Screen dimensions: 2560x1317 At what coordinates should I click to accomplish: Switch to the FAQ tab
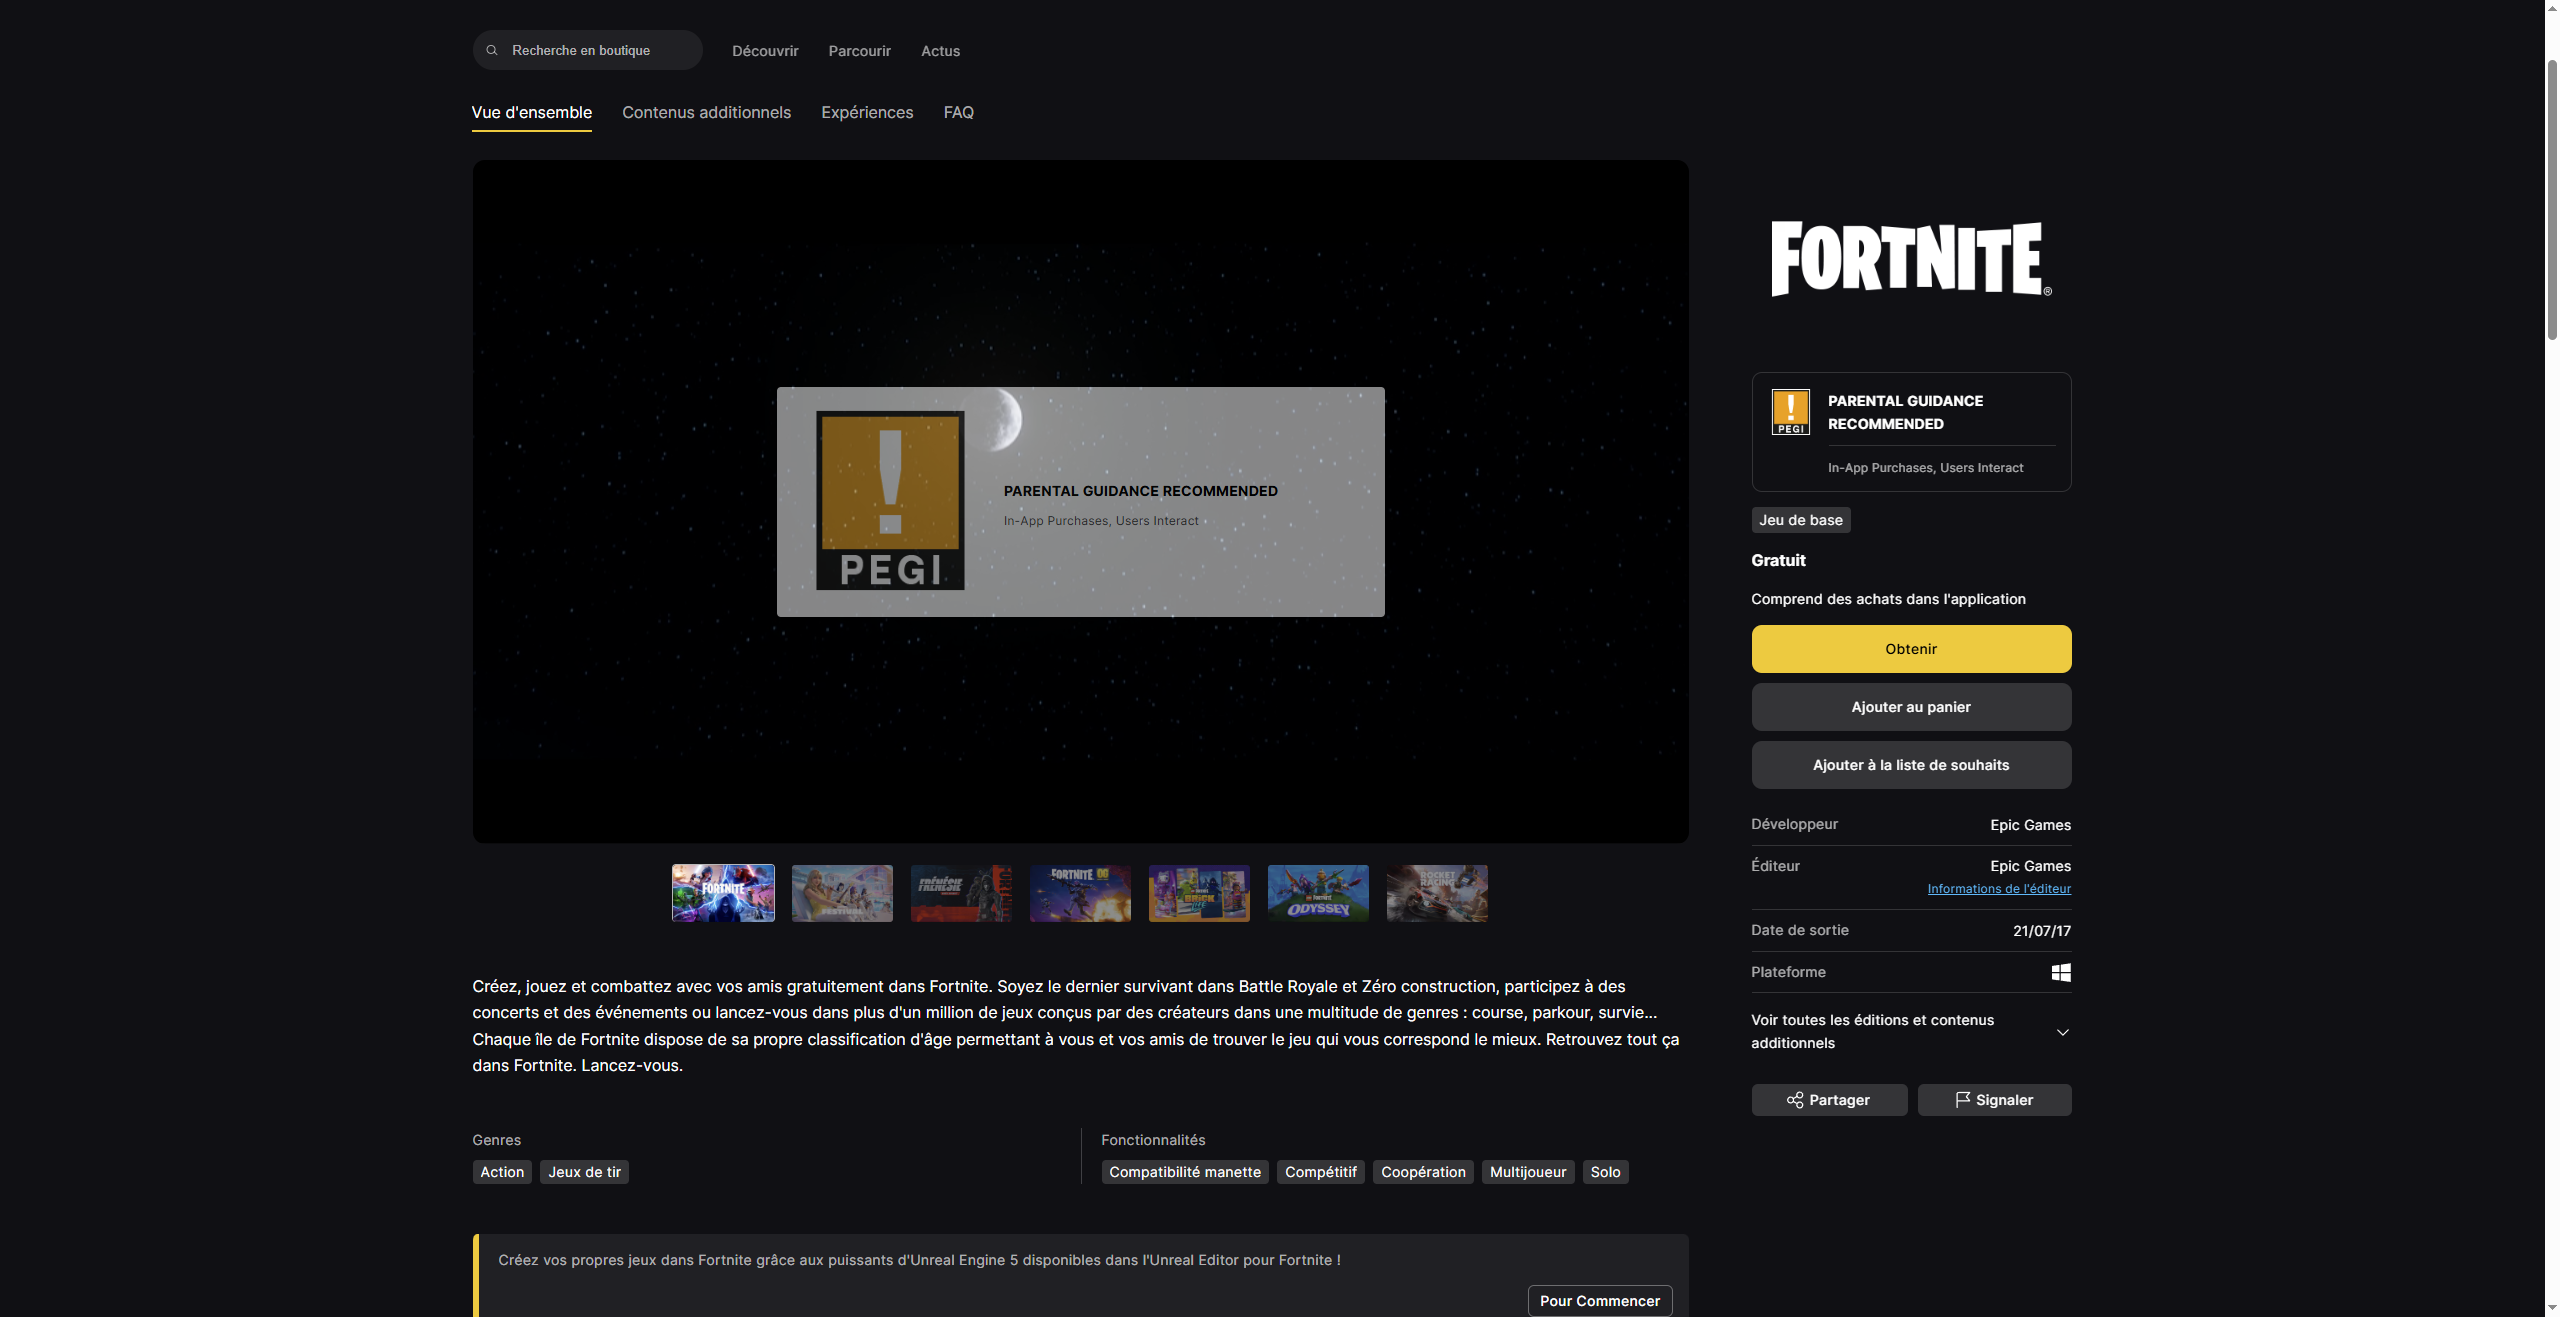tap(958, 112)
